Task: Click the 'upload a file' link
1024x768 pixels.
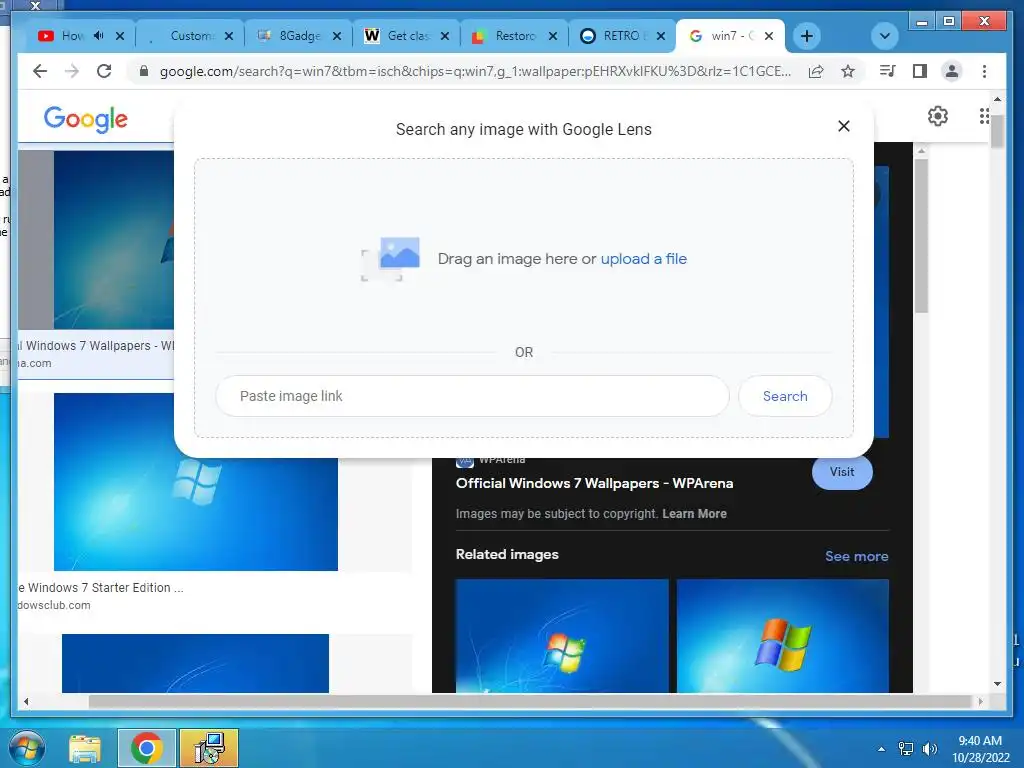Action: pos(643,259)
